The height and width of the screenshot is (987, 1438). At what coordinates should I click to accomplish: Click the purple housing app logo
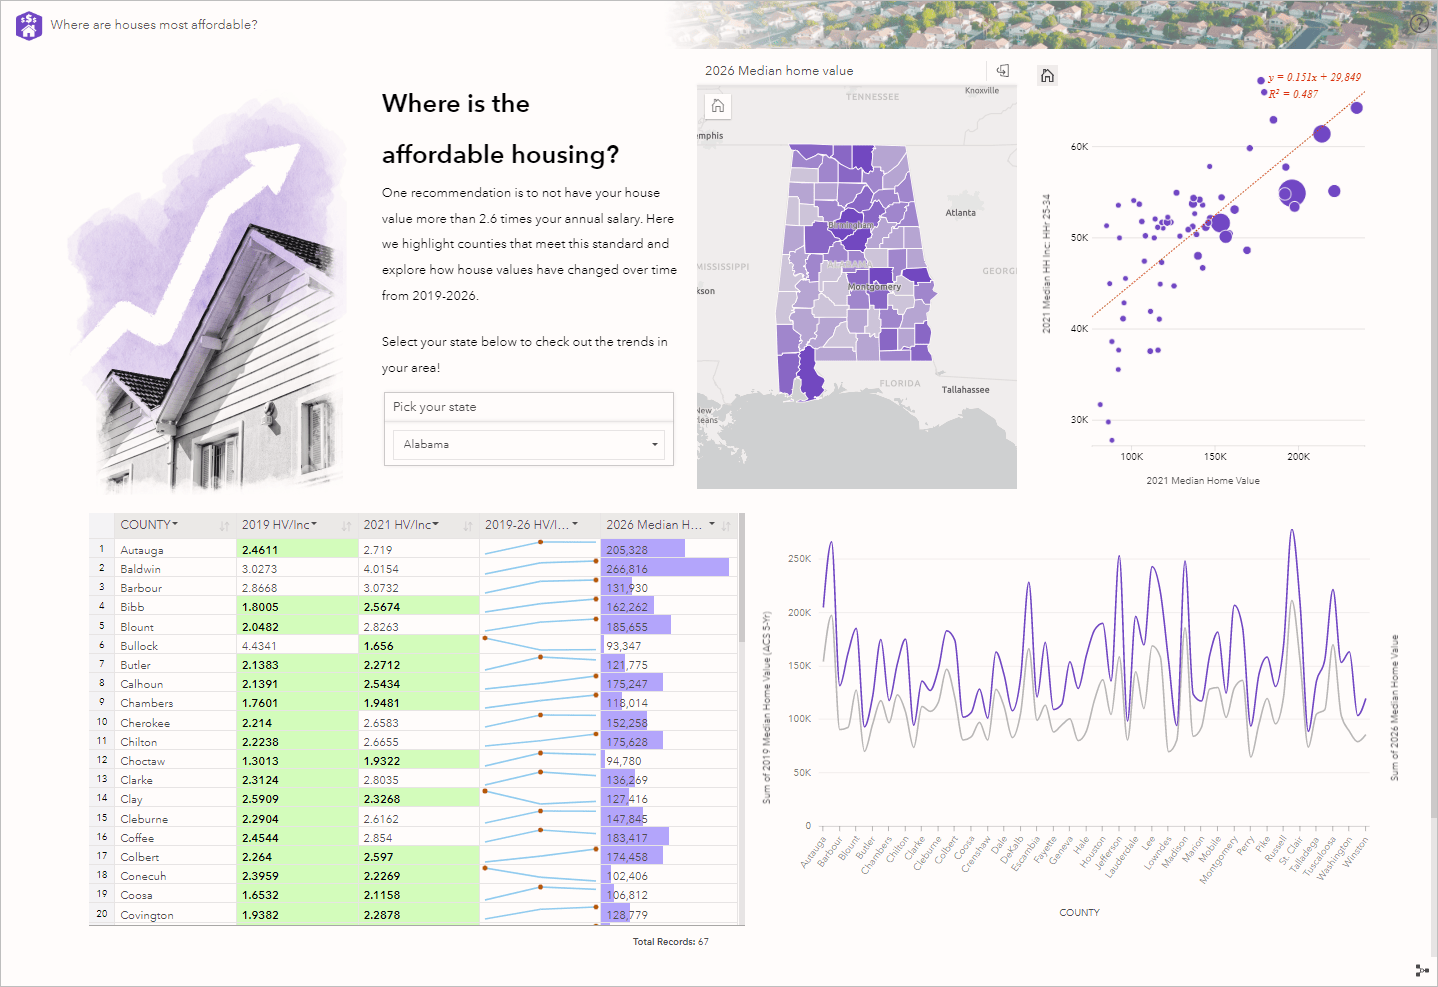click(28, 24)
